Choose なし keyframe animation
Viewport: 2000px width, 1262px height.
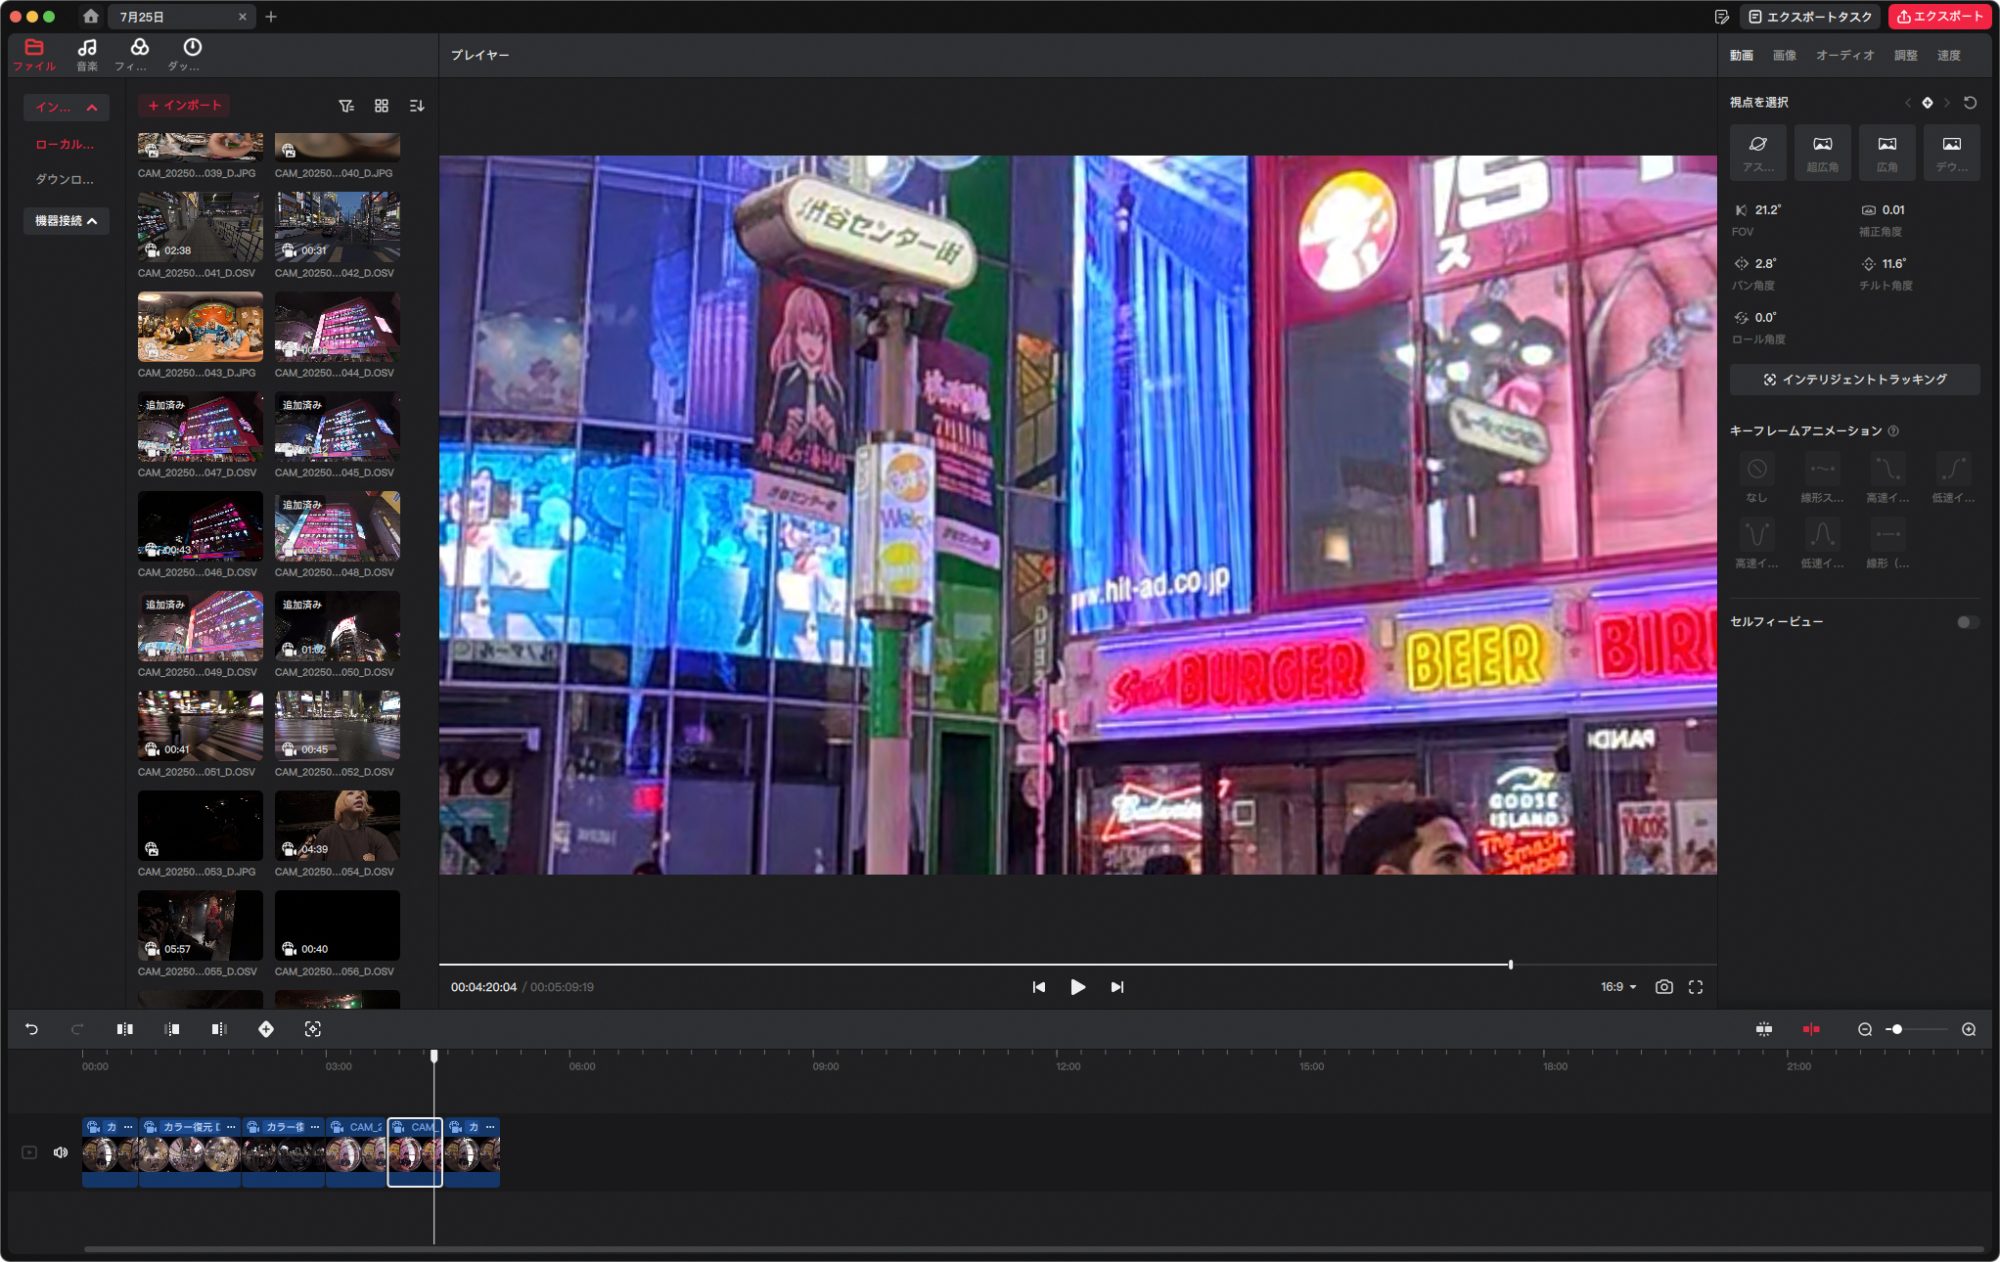pyautogui.click(x=1757, y=478)
